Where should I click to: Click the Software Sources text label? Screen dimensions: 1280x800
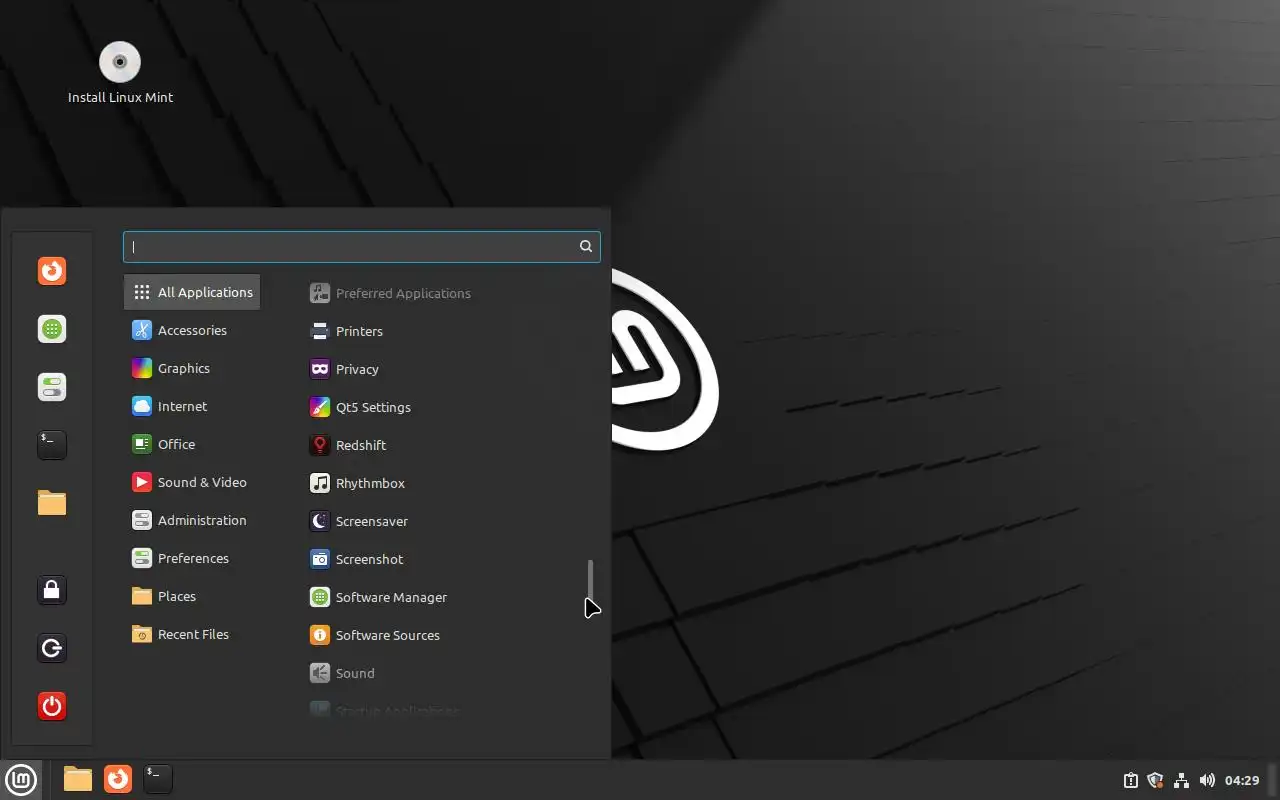pos(388,635)
